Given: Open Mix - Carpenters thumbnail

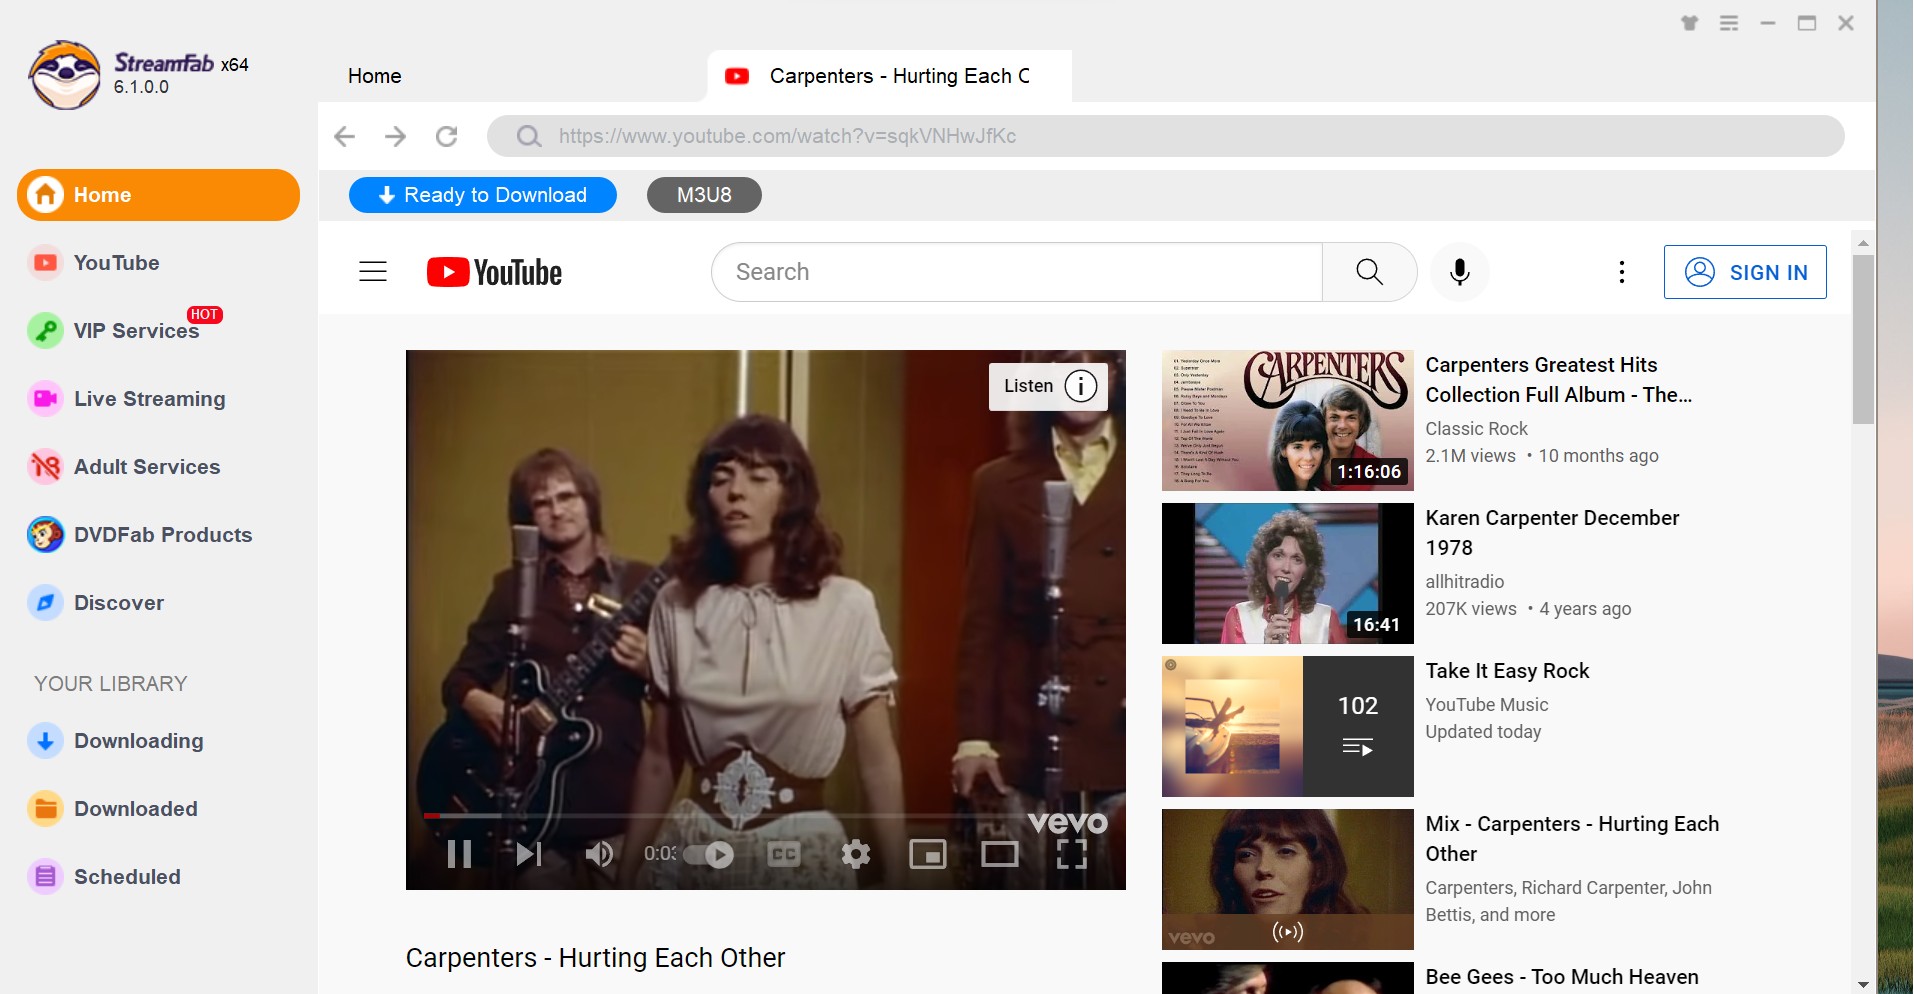Looking at the screenshot, I should point(1288,879).
